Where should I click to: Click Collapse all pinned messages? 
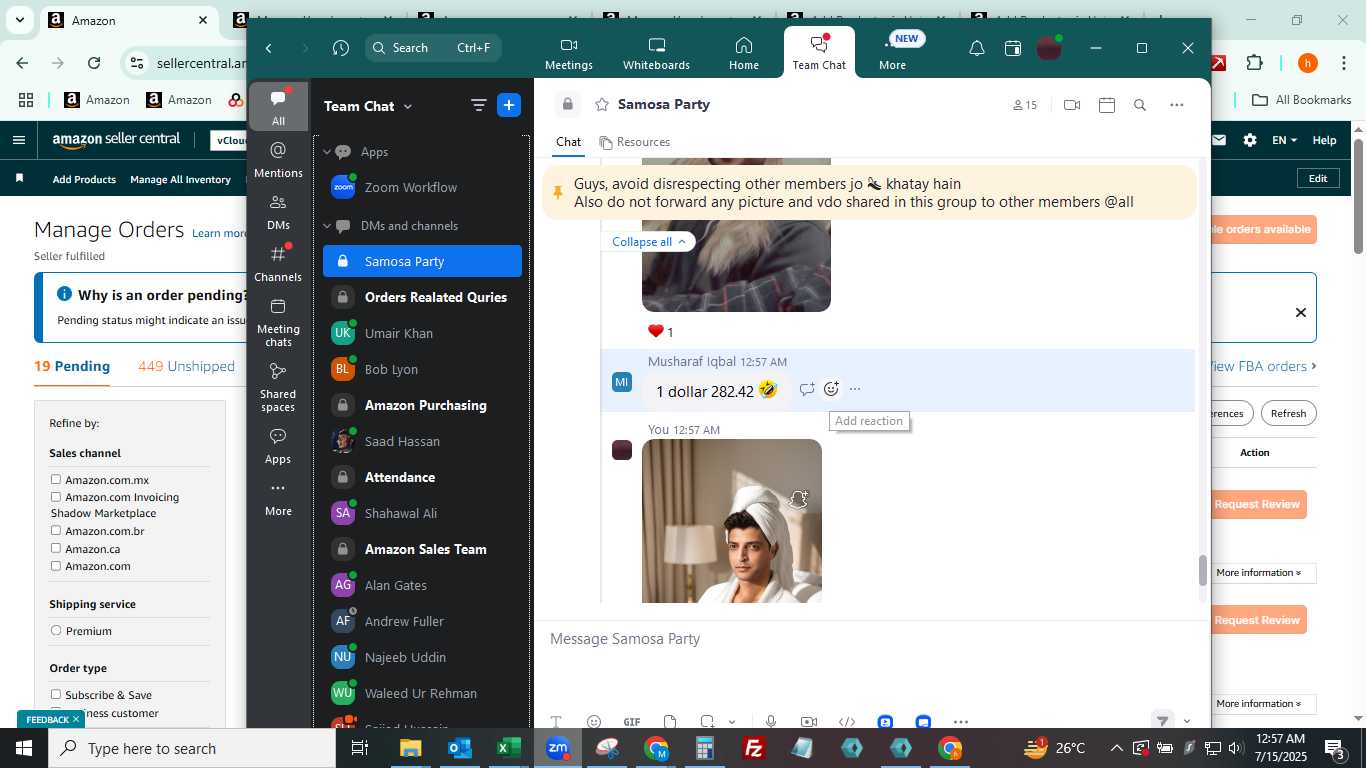[x=649, y=242]
